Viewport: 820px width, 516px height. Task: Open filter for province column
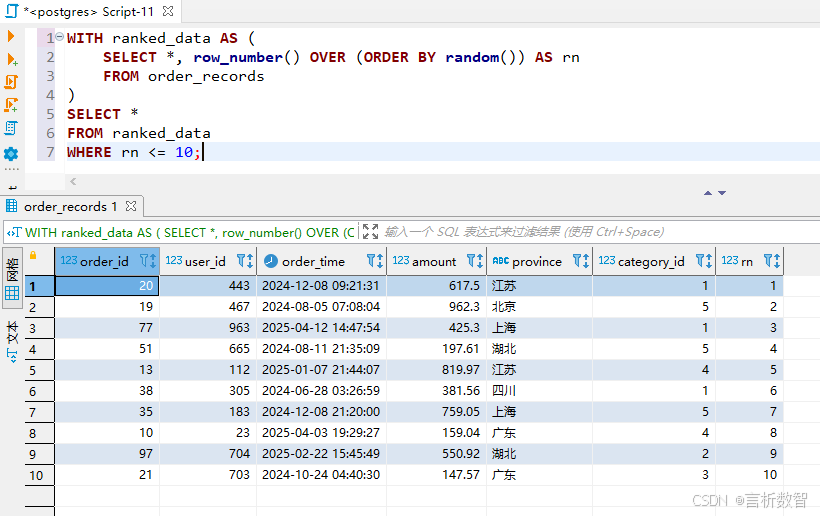577,260
